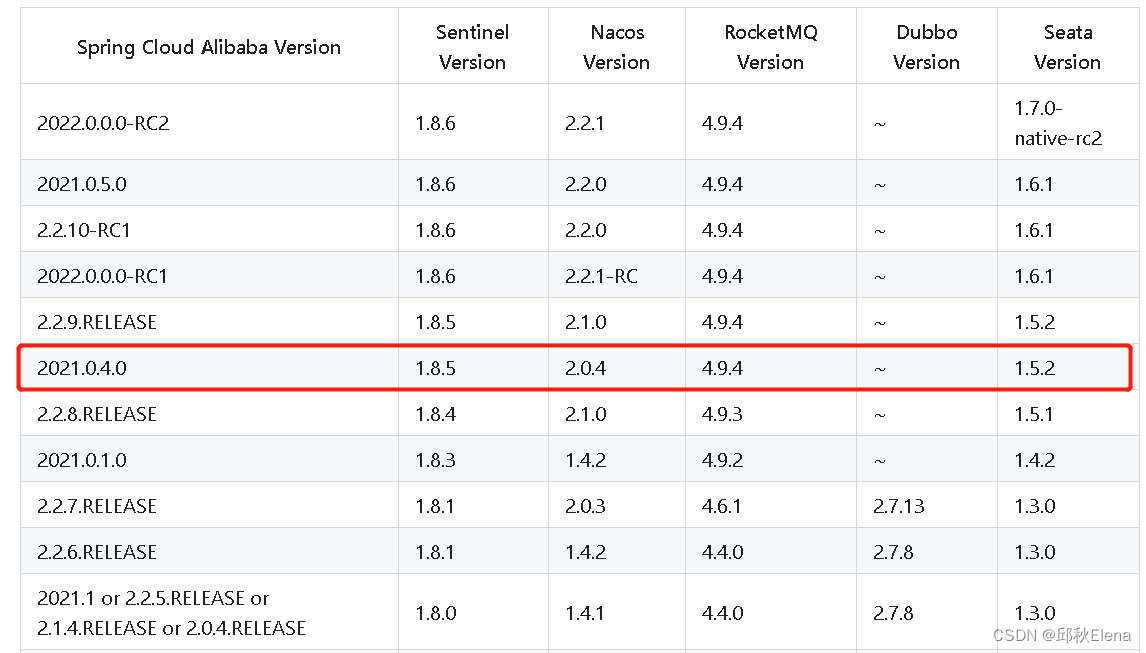Click Seata "1.6.1" in 2.2.10-RC1 row
This screenshot has height=653, width=1146.
tap(1033, 230)
